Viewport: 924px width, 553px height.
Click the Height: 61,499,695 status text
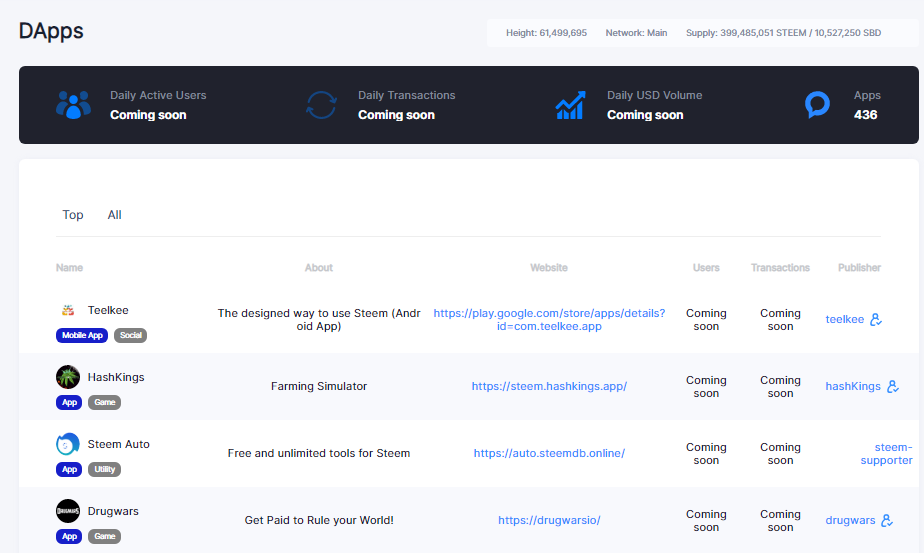pos(546,33)
